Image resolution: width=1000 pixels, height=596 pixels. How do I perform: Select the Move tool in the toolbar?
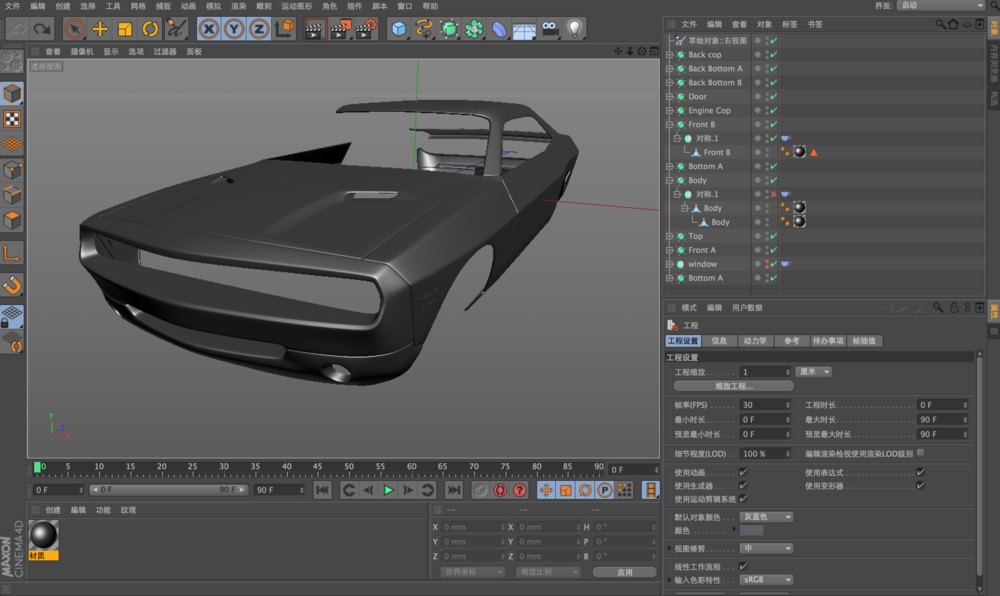[100, 29]
